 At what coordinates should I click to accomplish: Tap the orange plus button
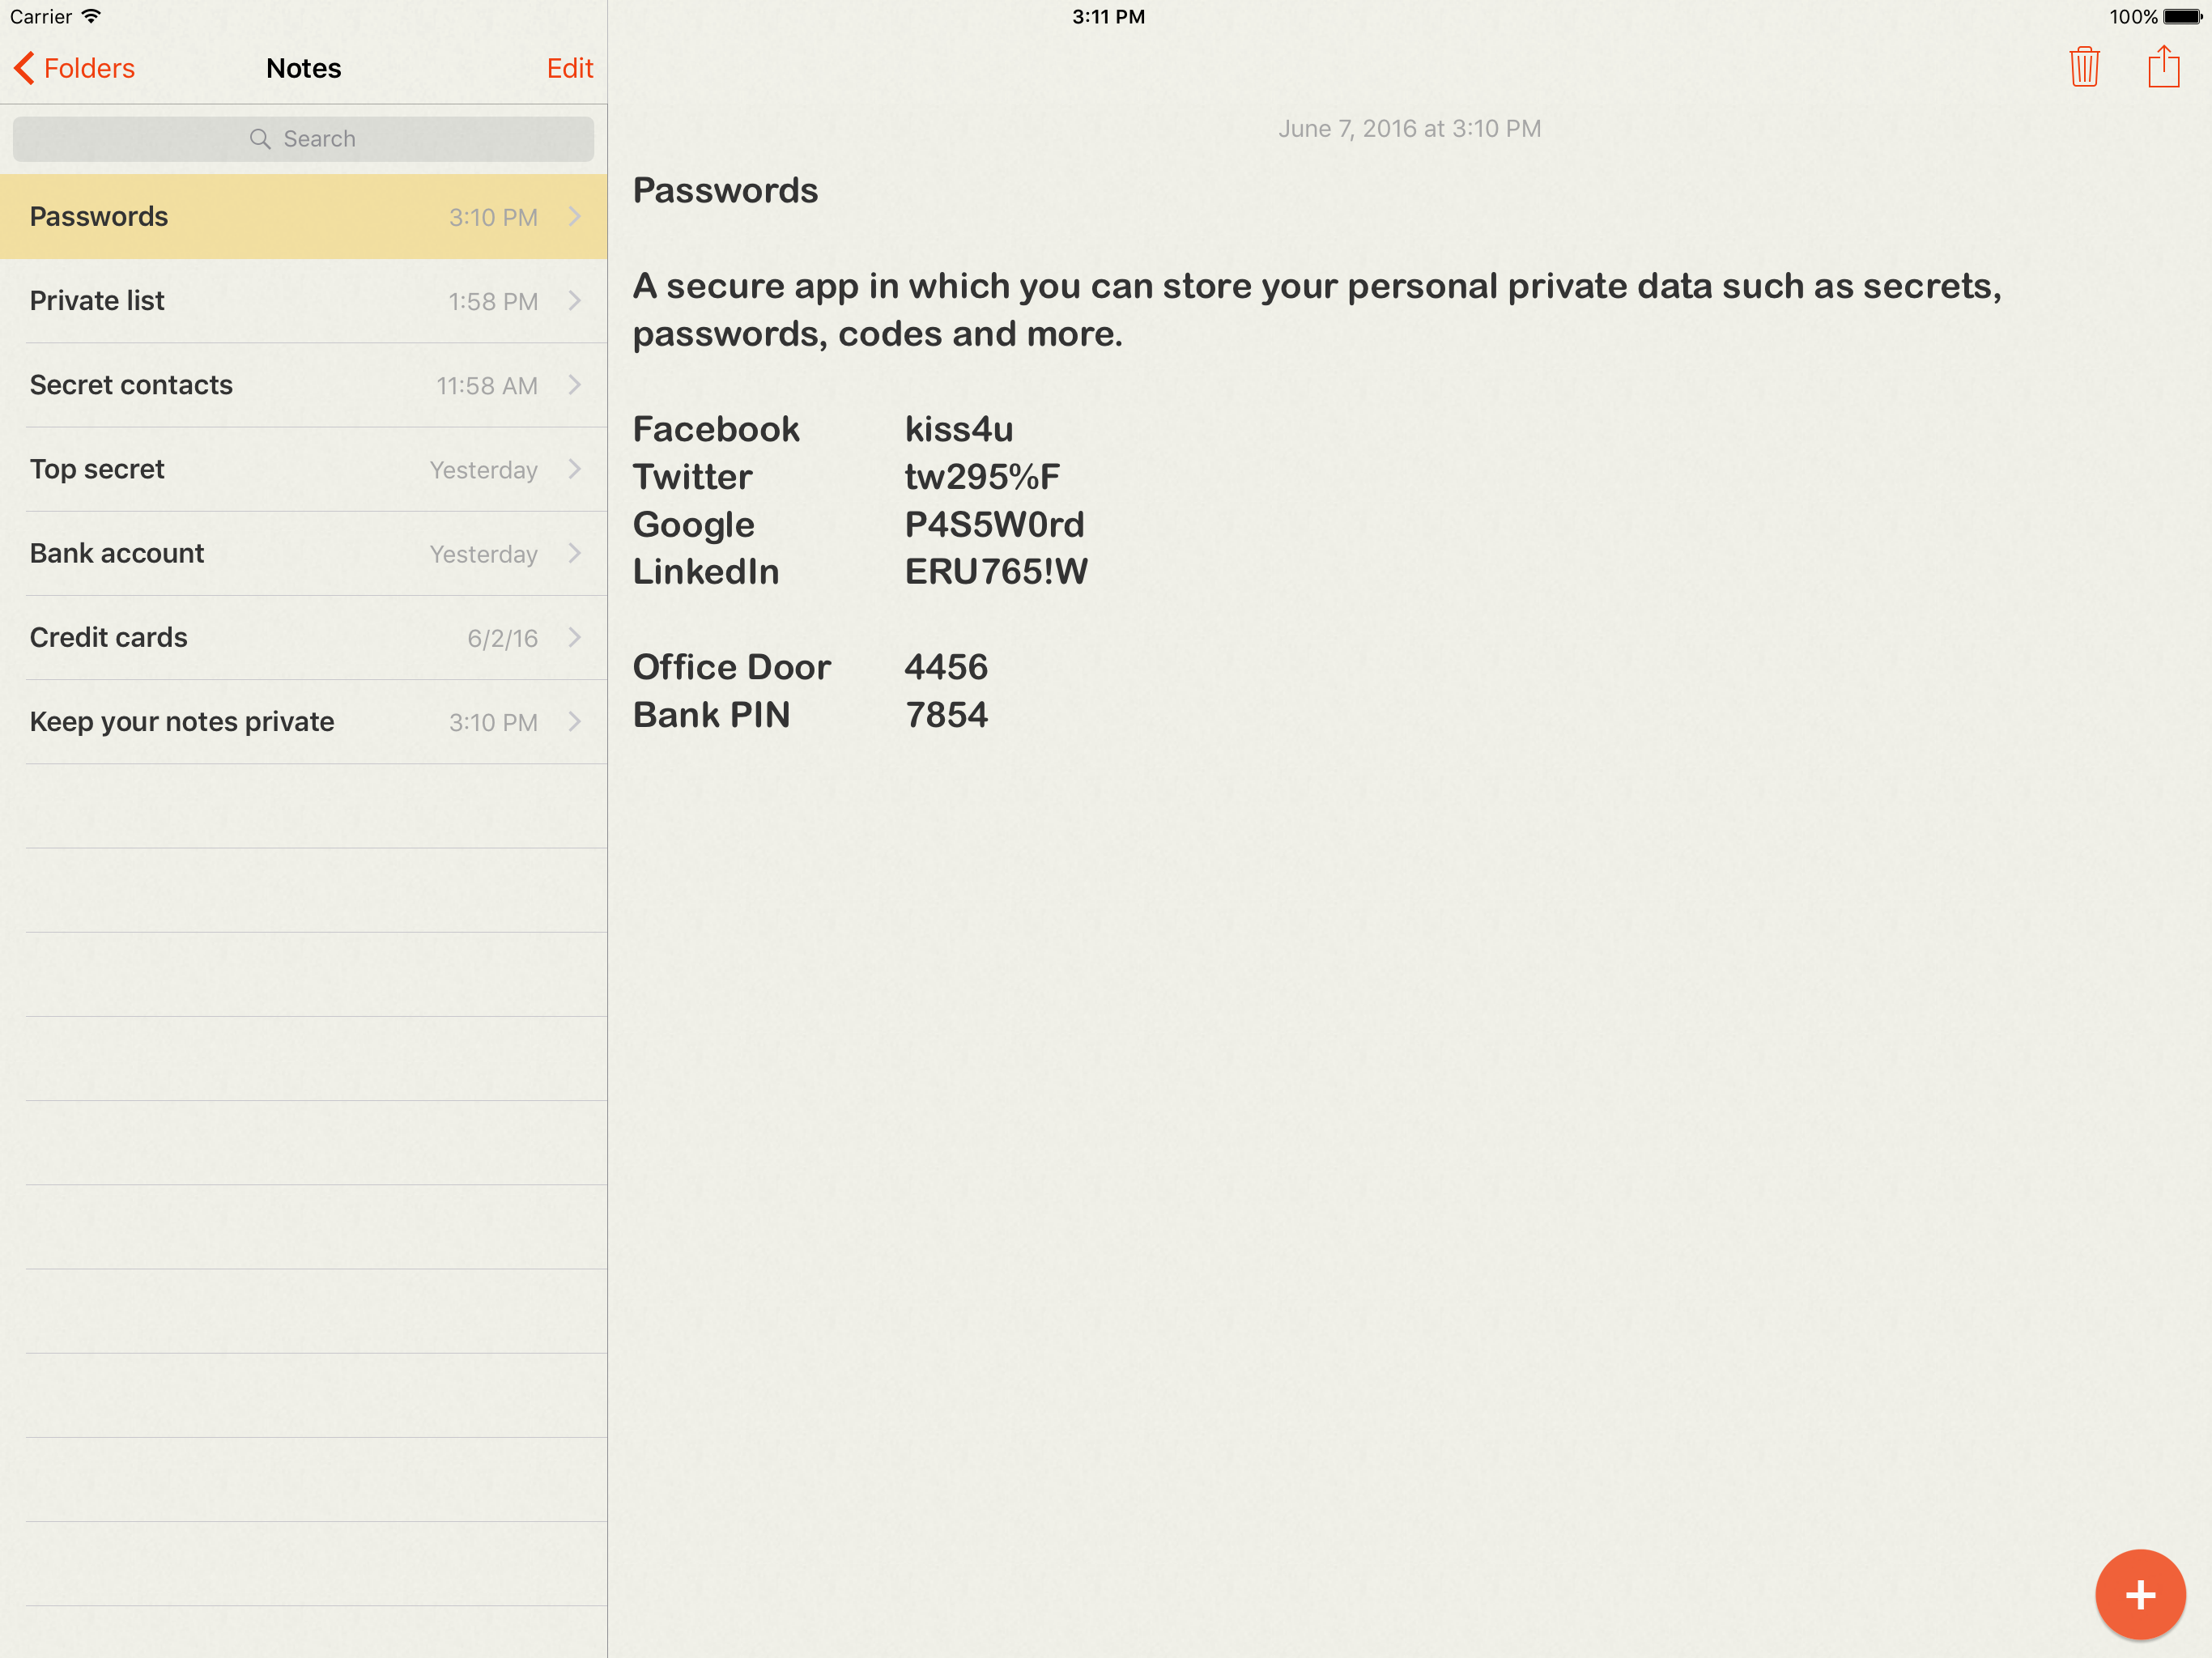click(x=2139, y=1594)
